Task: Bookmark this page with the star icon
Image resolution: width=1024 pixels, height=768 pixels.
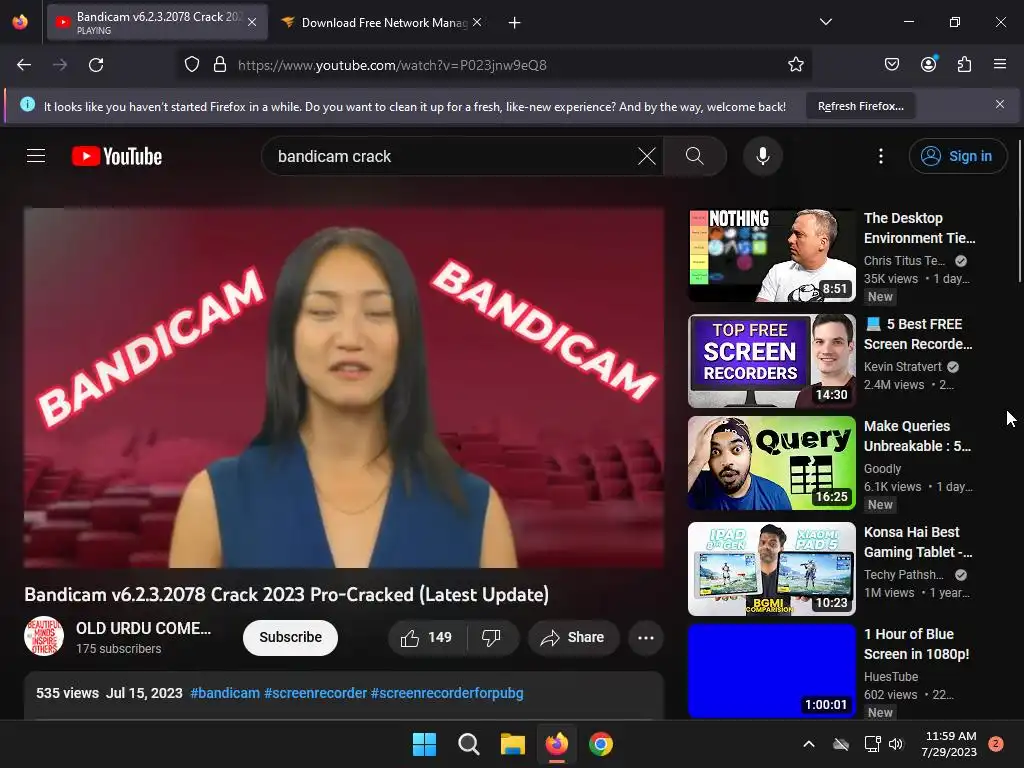Action: [x=795, y=65]
